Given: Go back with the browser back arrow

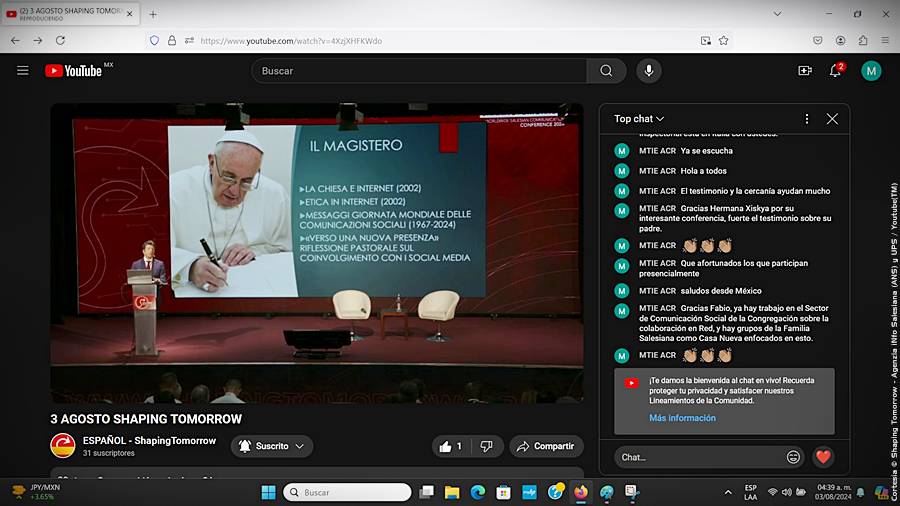Looking at the screenshot, I should 15,41.
